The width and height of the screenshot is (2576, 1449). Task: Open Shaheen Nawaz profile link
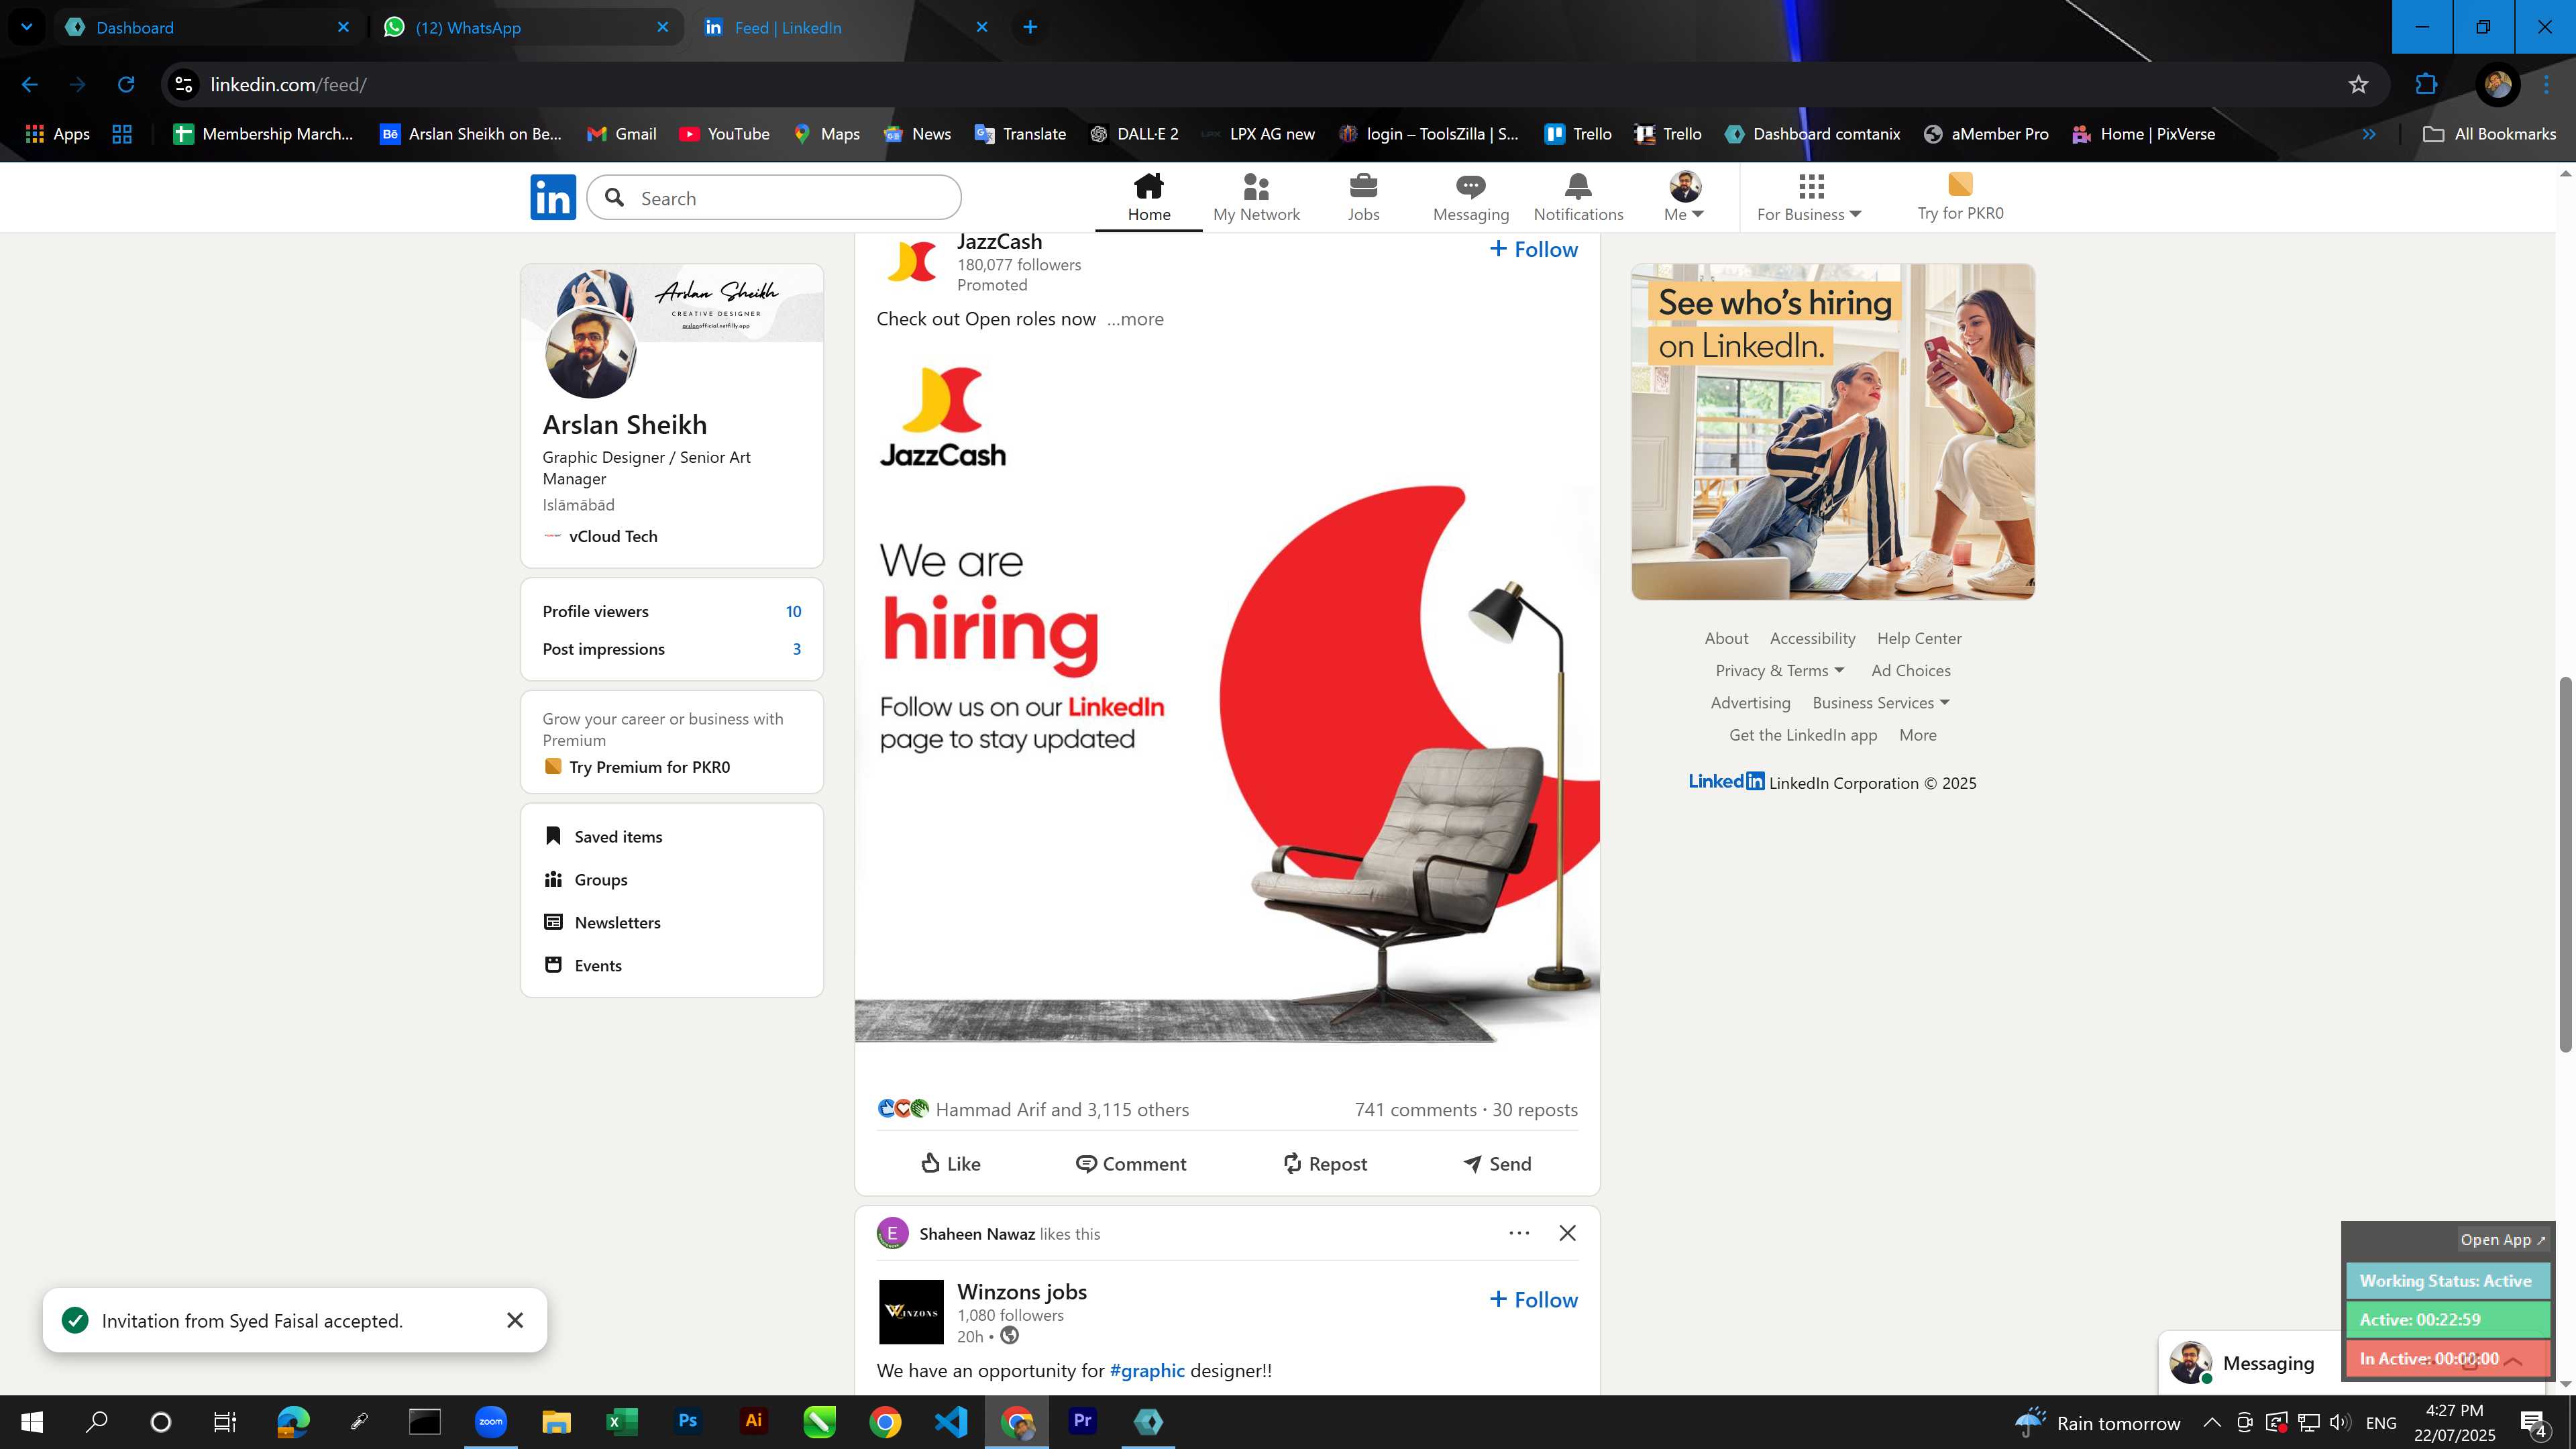pyautogui.click(x=977, y=1233)
